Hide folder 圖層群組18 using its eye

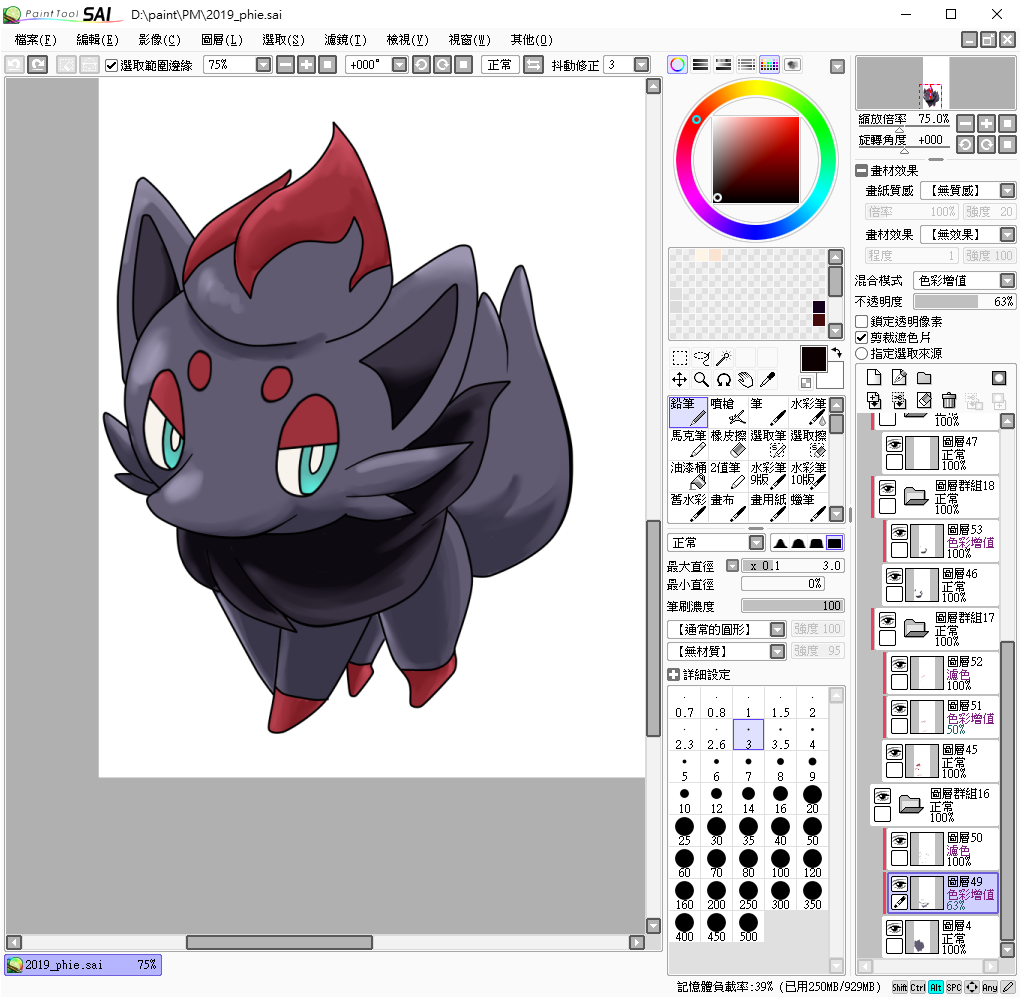pyautogui.click(x=888, y=488)
